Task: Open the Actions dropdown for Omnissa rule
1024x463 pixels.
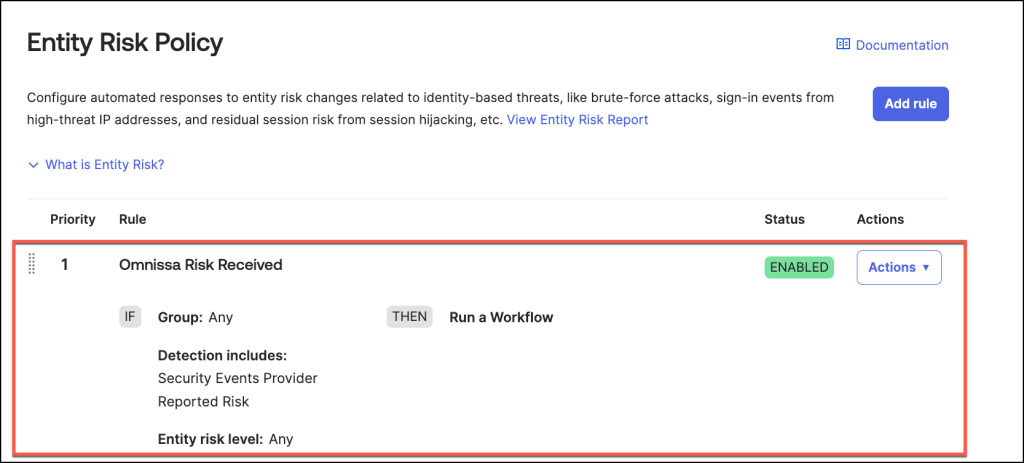Action: pos(898,267)
